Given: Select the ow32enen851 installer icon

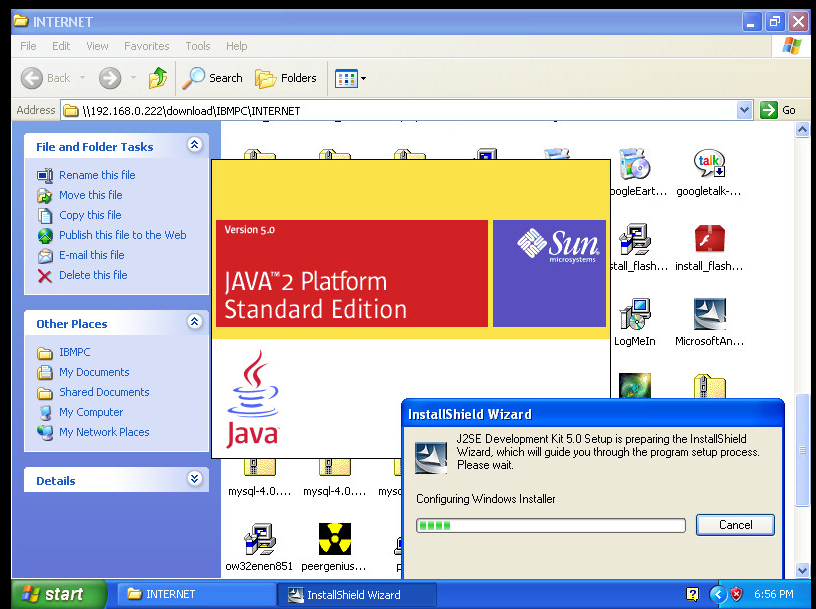Looking at the screenshot, I should tap(259, 541).
